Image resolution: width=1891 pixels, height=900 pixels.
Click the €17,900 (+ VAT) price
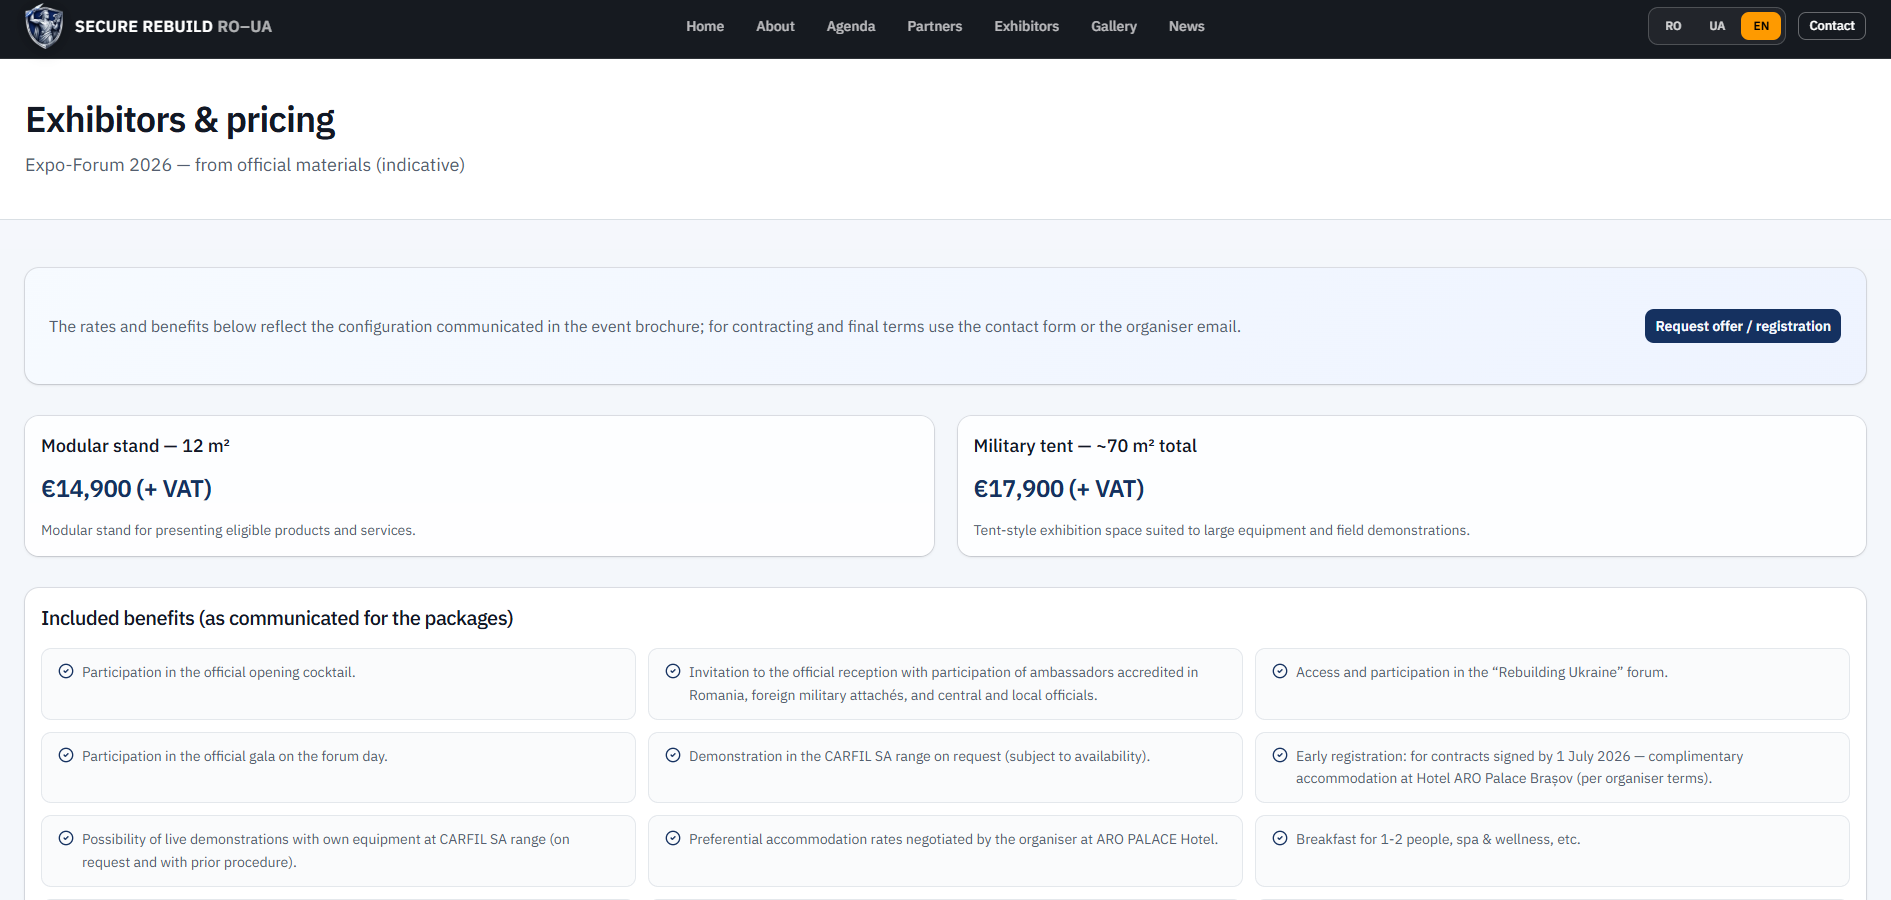[1059, 489]
